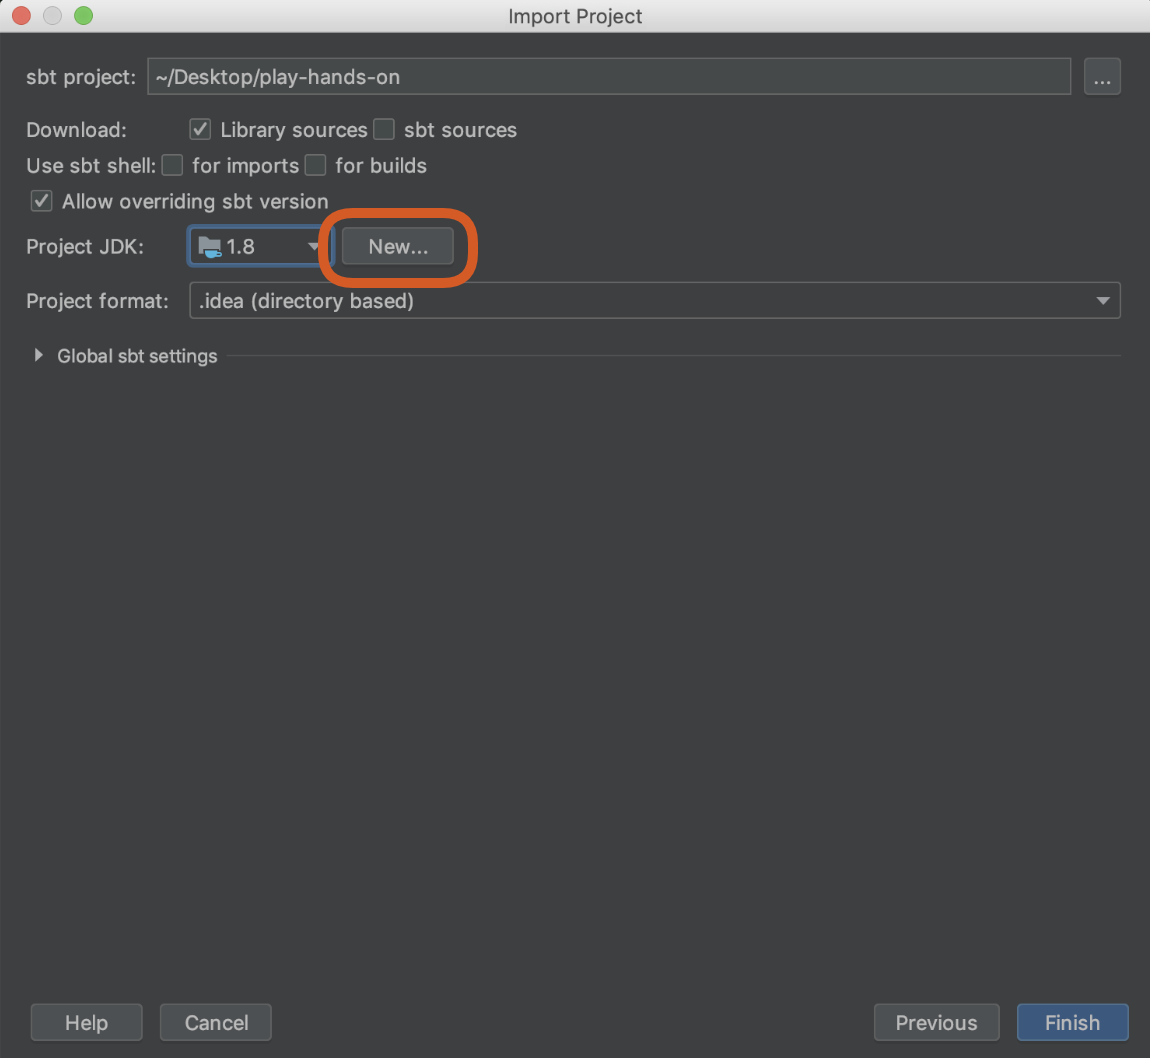Expand the "Global sbt settings" section

[x=38, y=355]
